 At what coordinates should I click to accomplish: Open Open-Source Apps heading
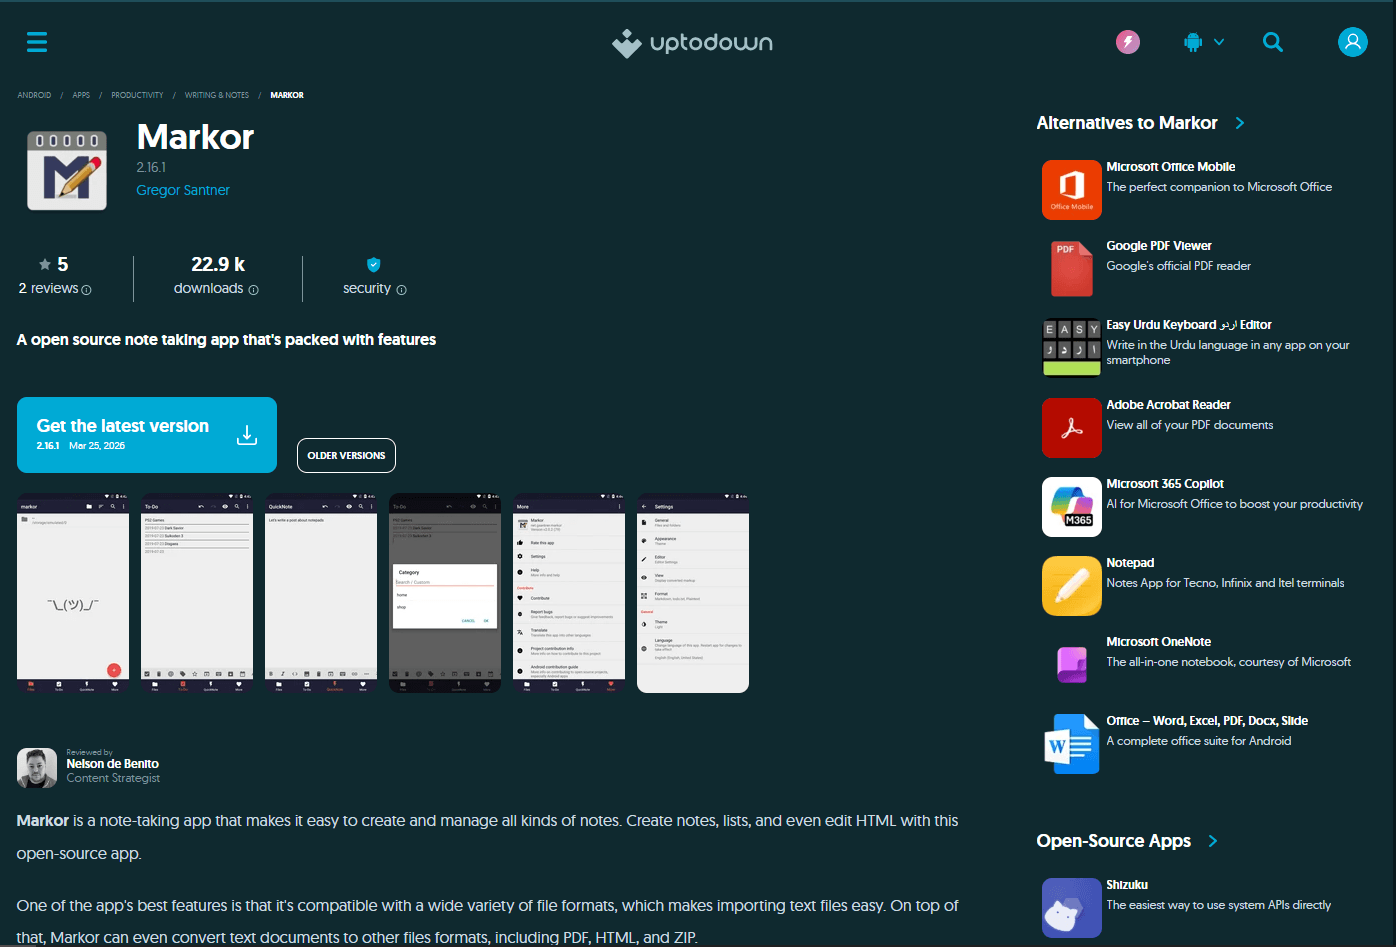[x=1113, y=841]
